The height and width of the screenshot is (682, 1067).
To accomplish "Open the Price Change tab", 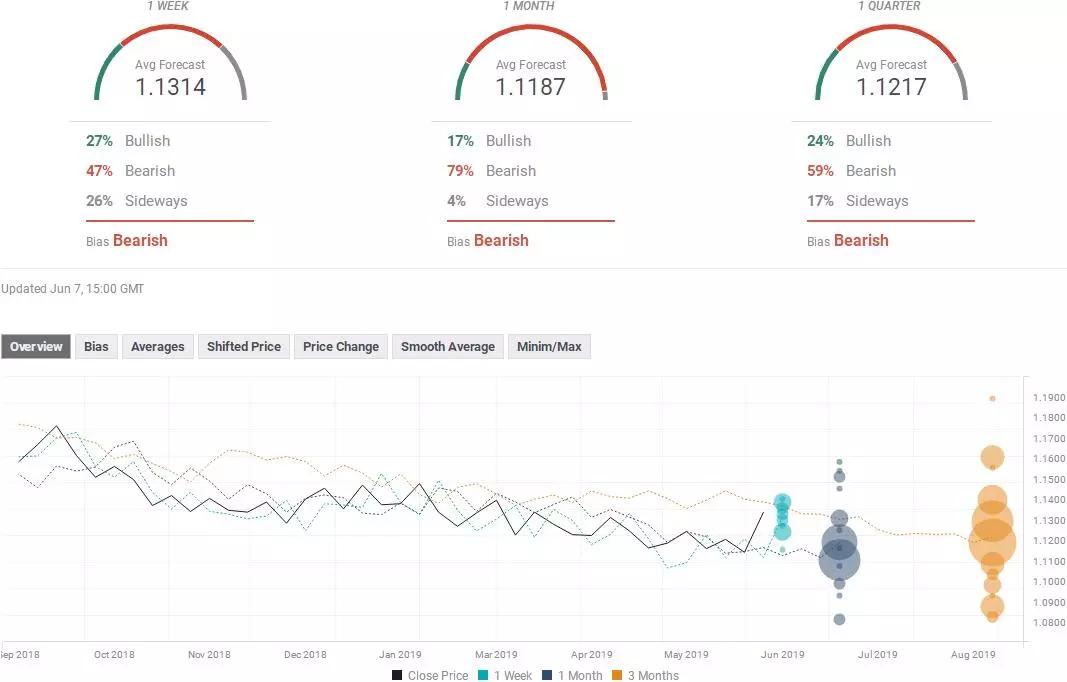I will tap(341, 347).
